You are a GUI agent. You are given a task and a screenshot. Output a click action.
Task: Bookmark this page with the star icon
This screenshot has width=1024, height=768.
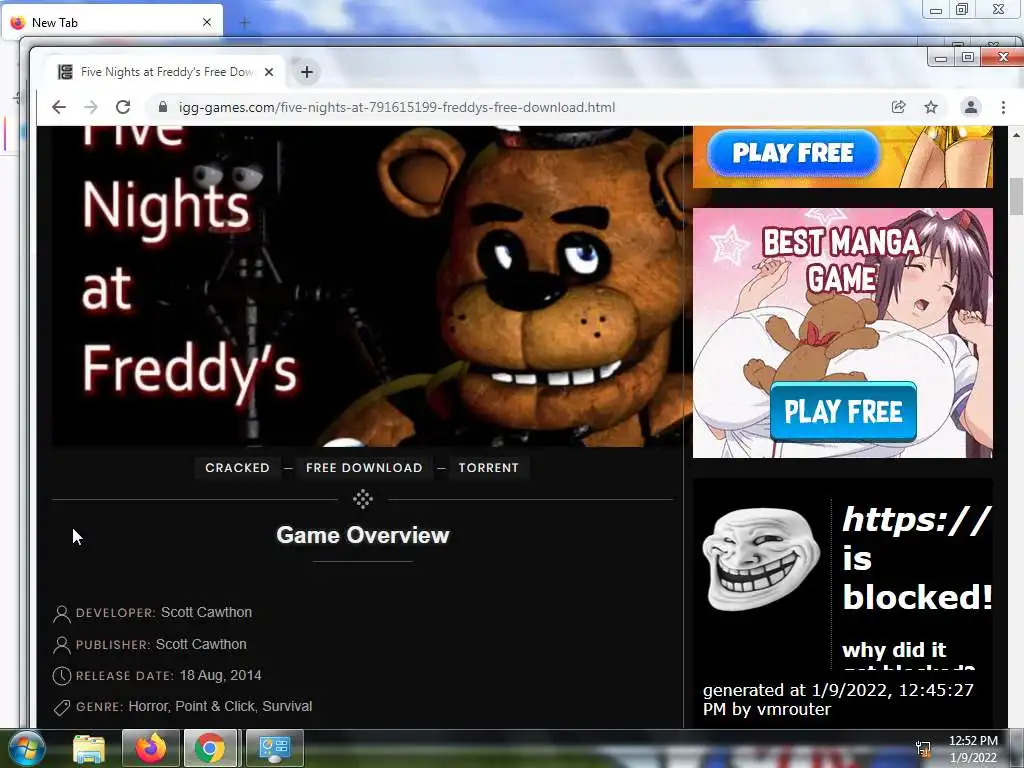click(931, 107)
